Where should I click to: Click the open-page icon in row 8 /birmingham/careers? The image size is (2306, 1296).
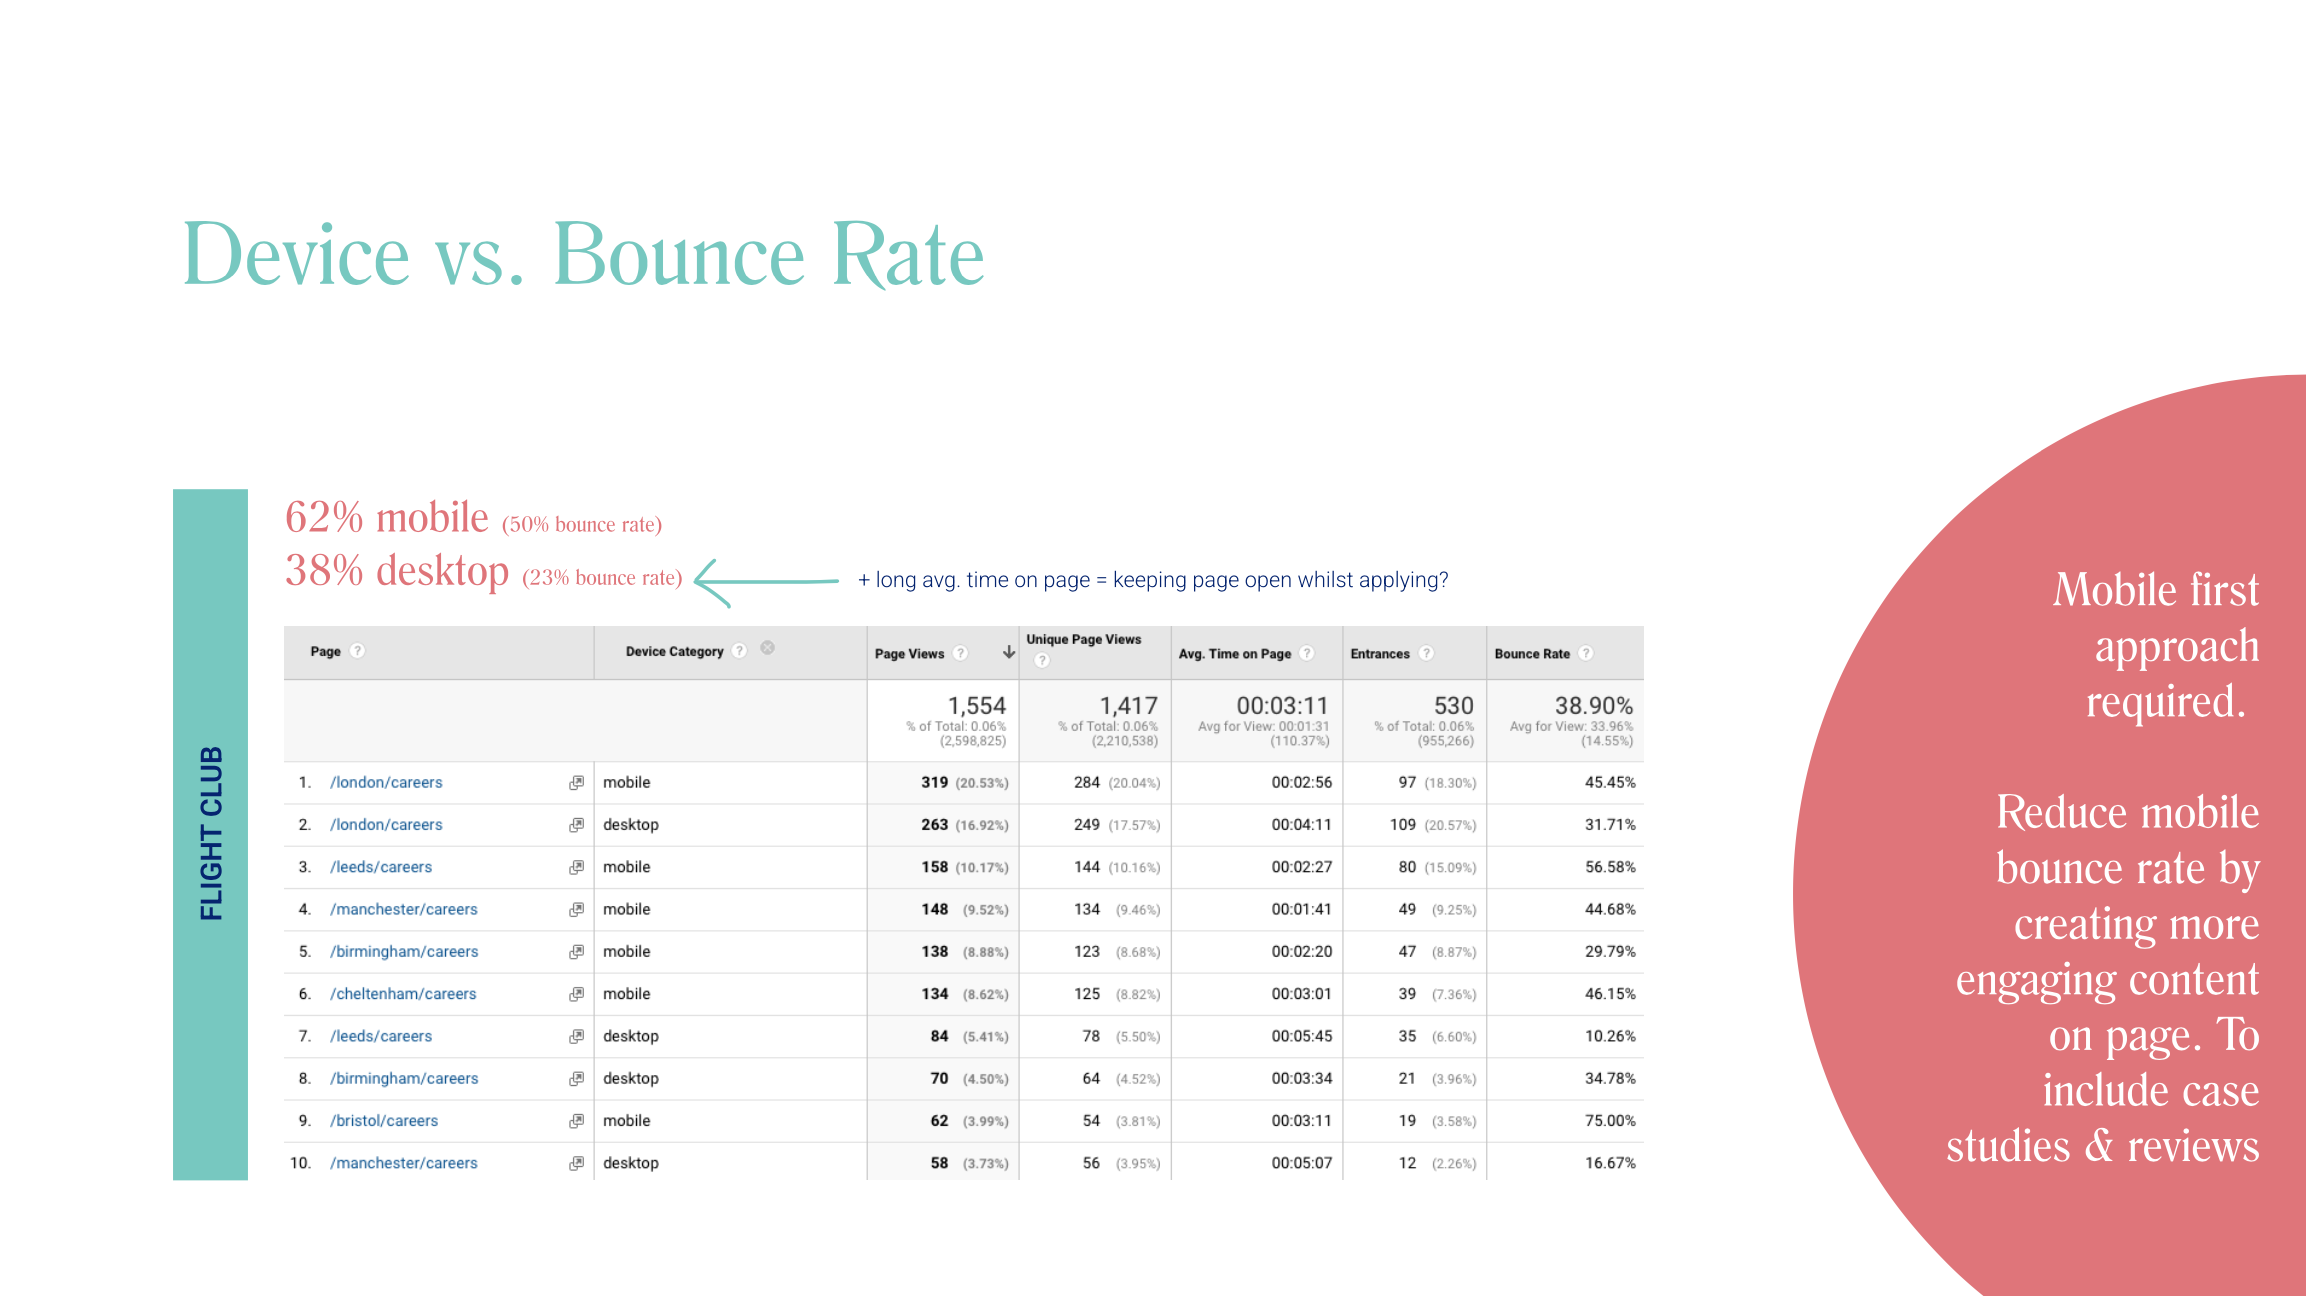point(576,1079)
